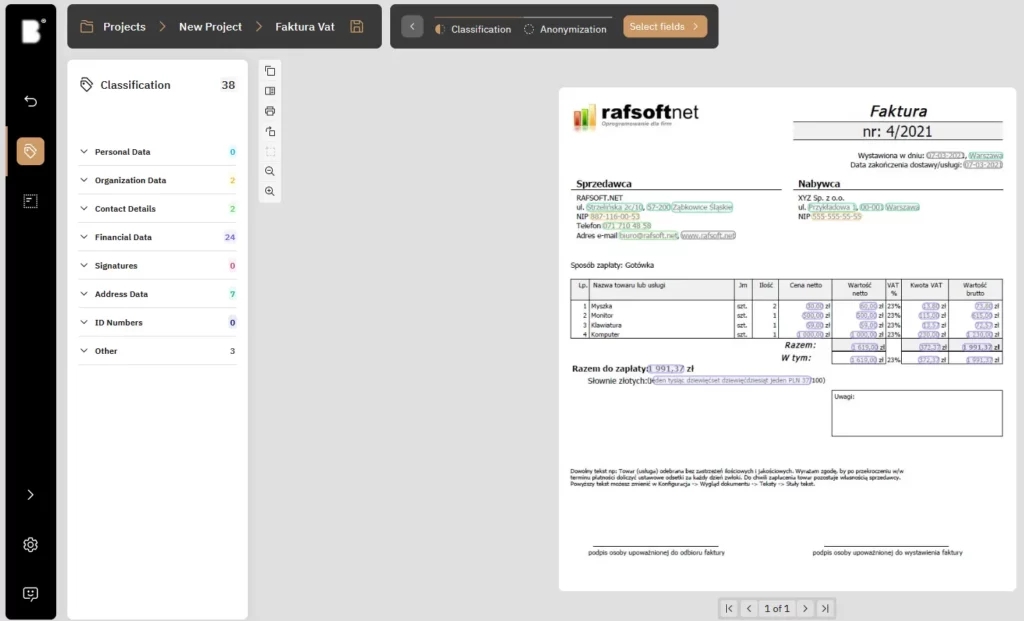Expand the Personal Data category
This screenshot has height=621, width=1024.
84,152
